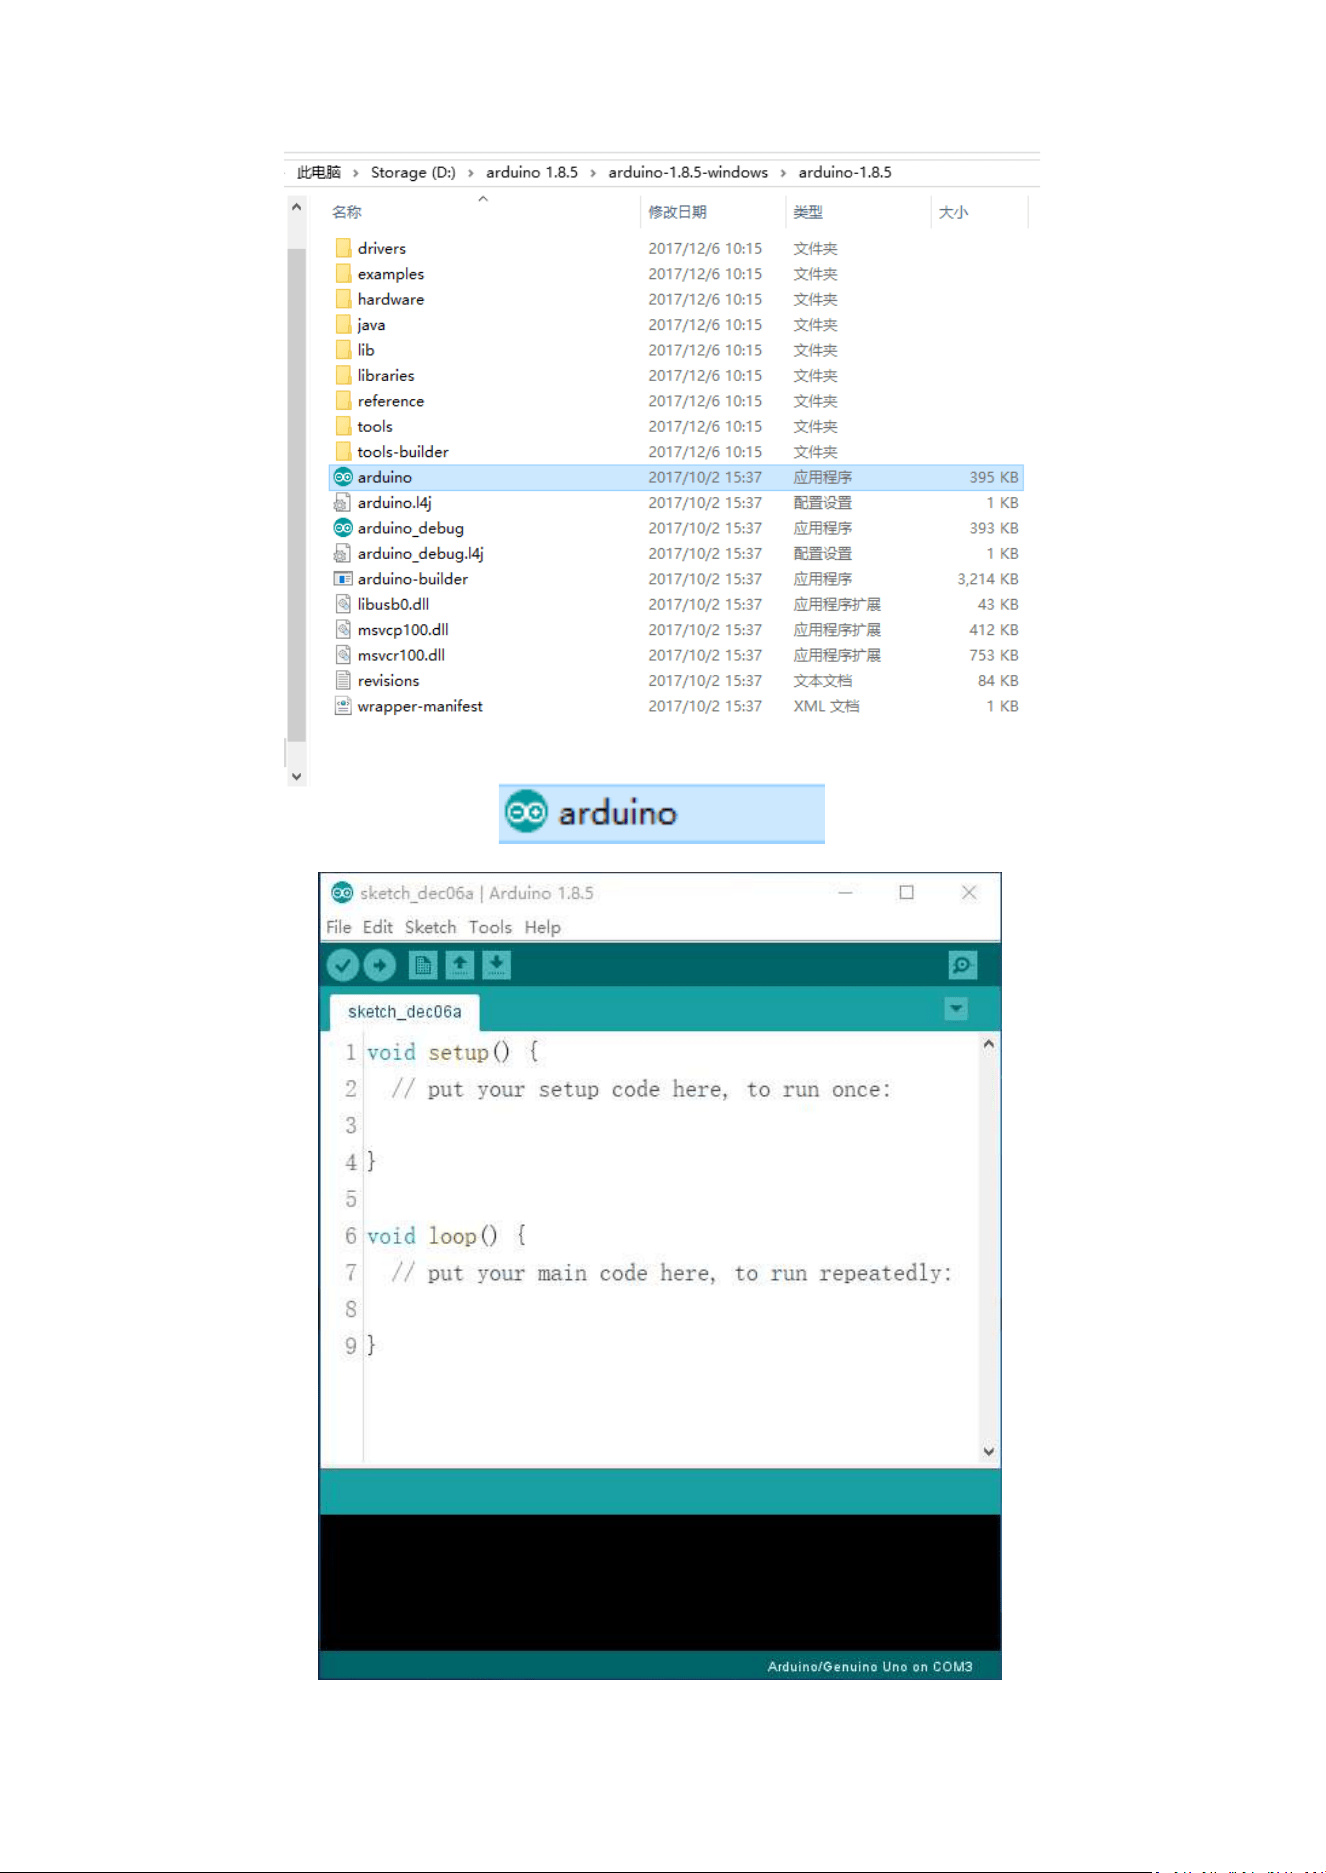Open the Tools menu
Screen dimensions: 1326x1873
pos(490,927)
